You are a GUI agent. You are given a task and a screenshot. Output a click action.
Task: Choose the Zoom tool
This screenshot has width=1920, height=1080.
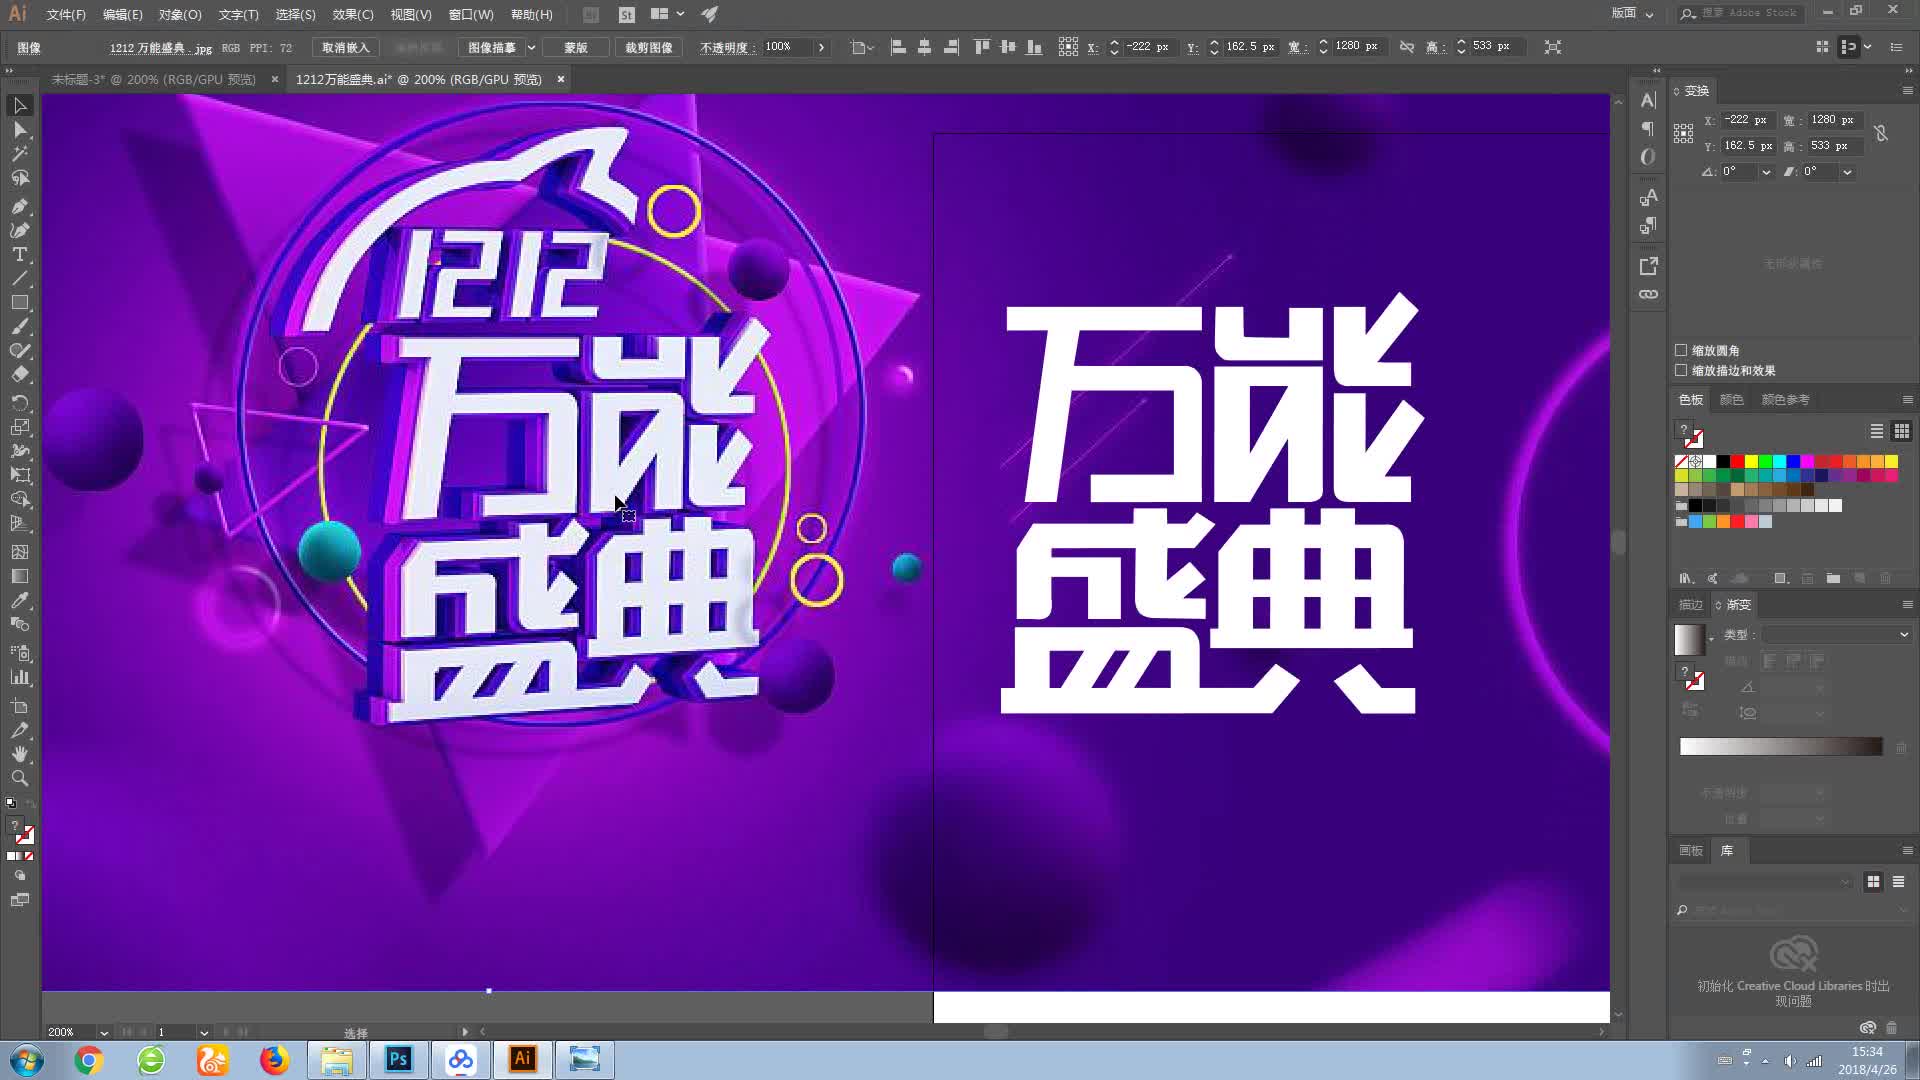[x=19, y=778]
